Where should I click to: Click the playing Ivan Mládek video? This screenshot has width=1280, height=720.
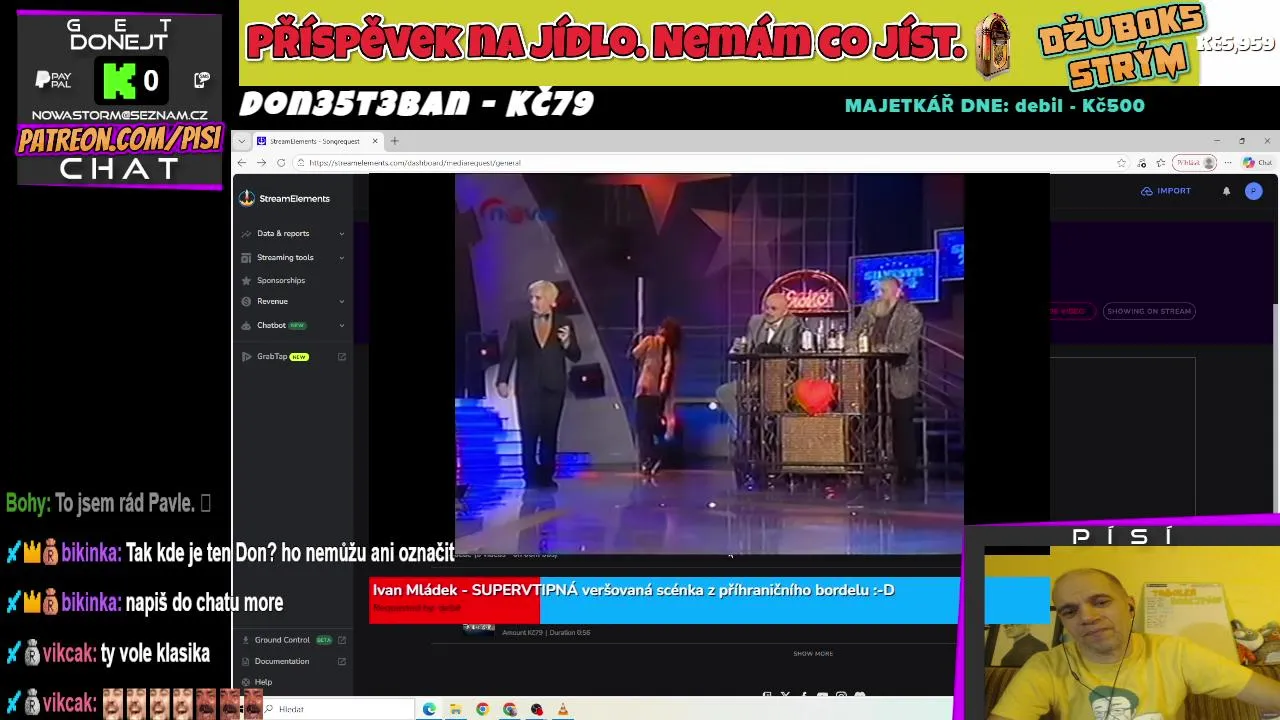pos(709,363)
